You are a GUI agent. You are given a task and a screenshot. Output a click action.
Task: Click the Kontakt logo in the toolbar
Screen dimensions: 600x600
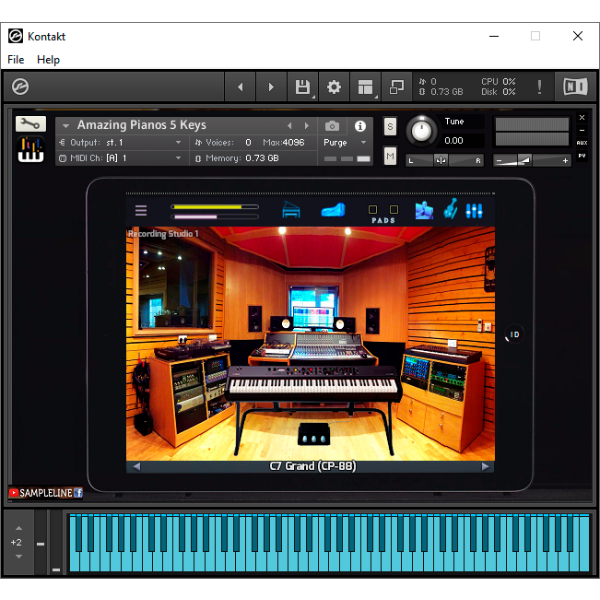(x=20, y=86)
